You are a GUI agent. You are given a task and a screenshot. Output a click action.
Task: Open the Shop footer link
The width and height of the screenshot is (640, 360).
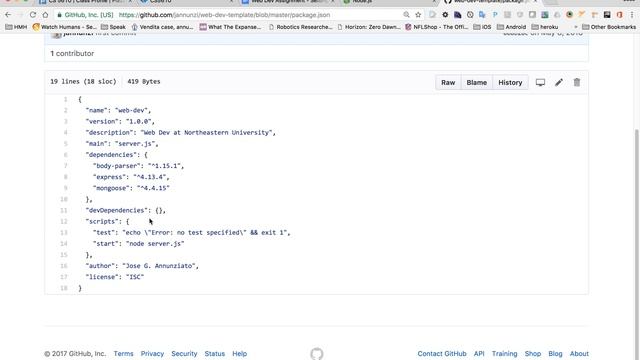tap(533, 353)
